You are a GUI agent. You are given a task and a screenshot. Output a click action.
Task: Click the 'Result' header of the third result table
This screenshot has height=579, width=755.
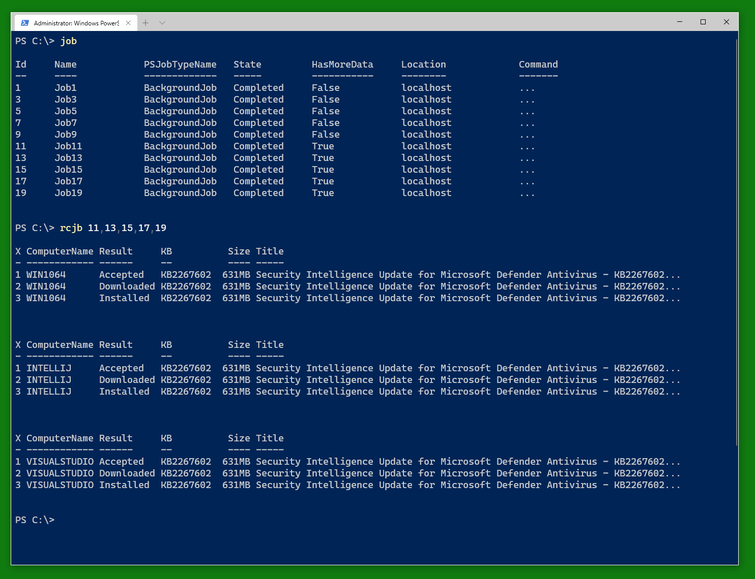pos(116,438)
